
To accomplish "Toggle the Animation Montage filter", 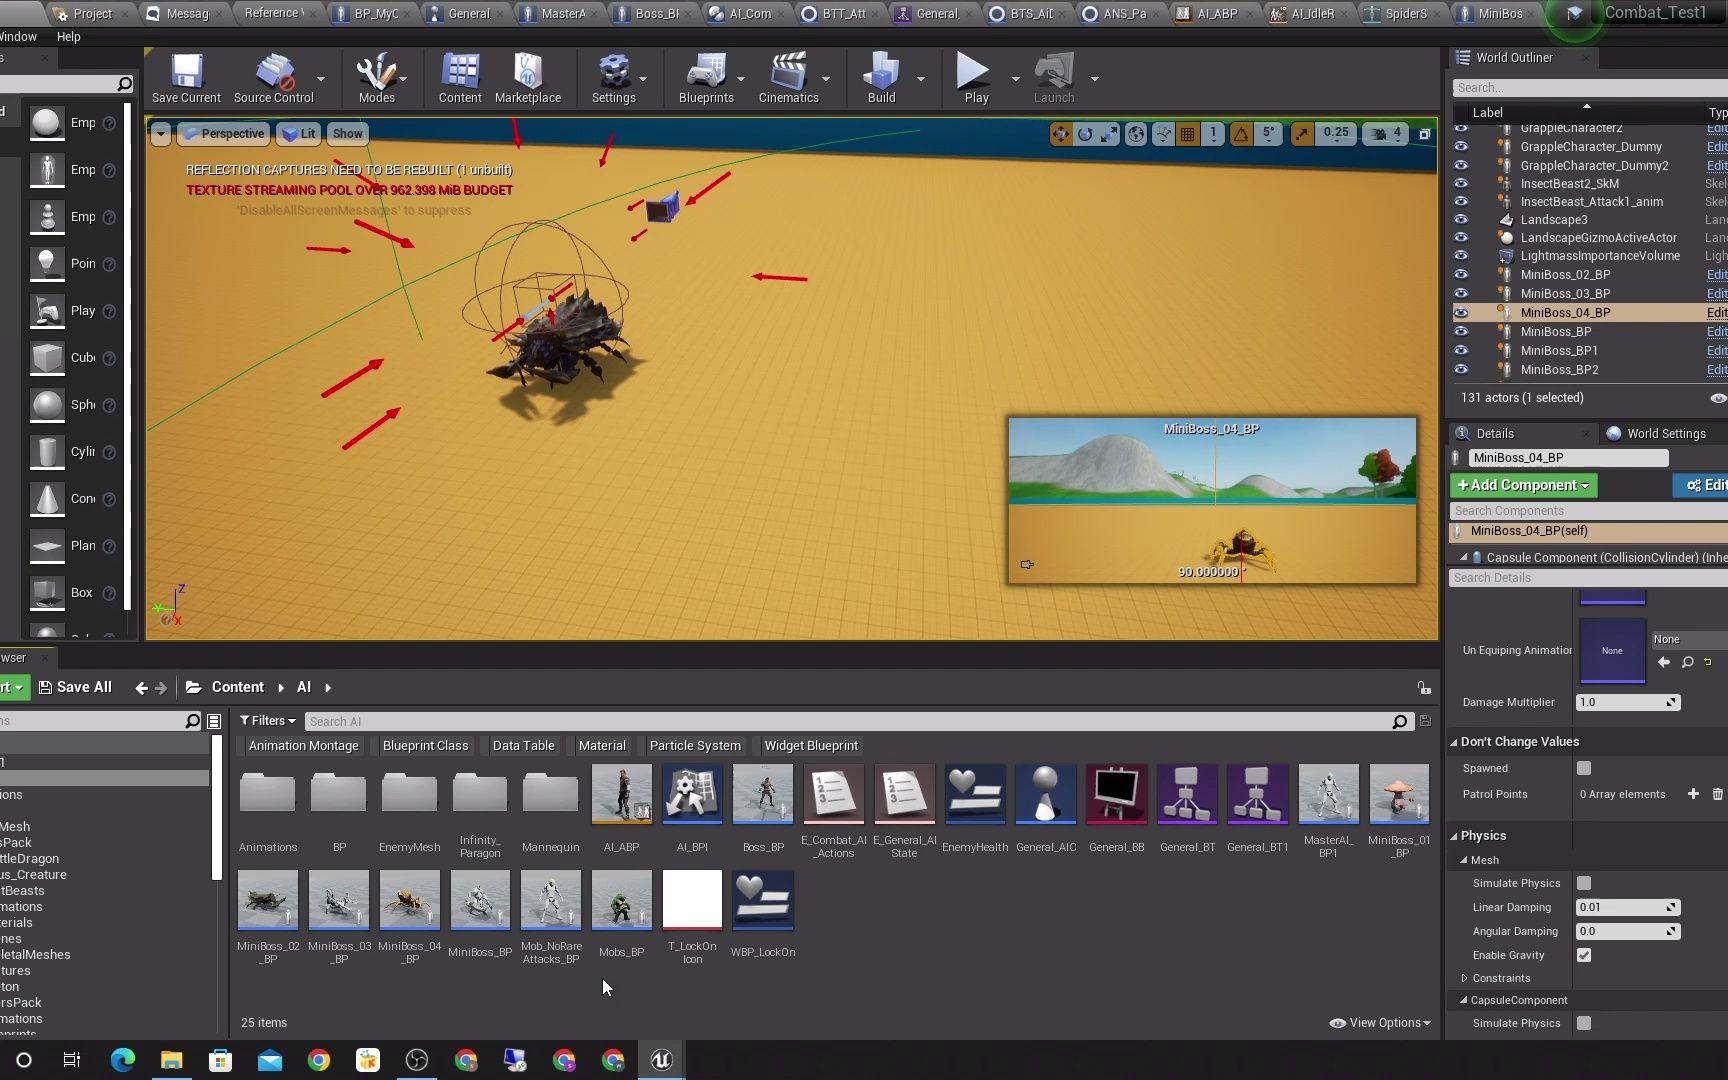I will click(x=303, y=746).
